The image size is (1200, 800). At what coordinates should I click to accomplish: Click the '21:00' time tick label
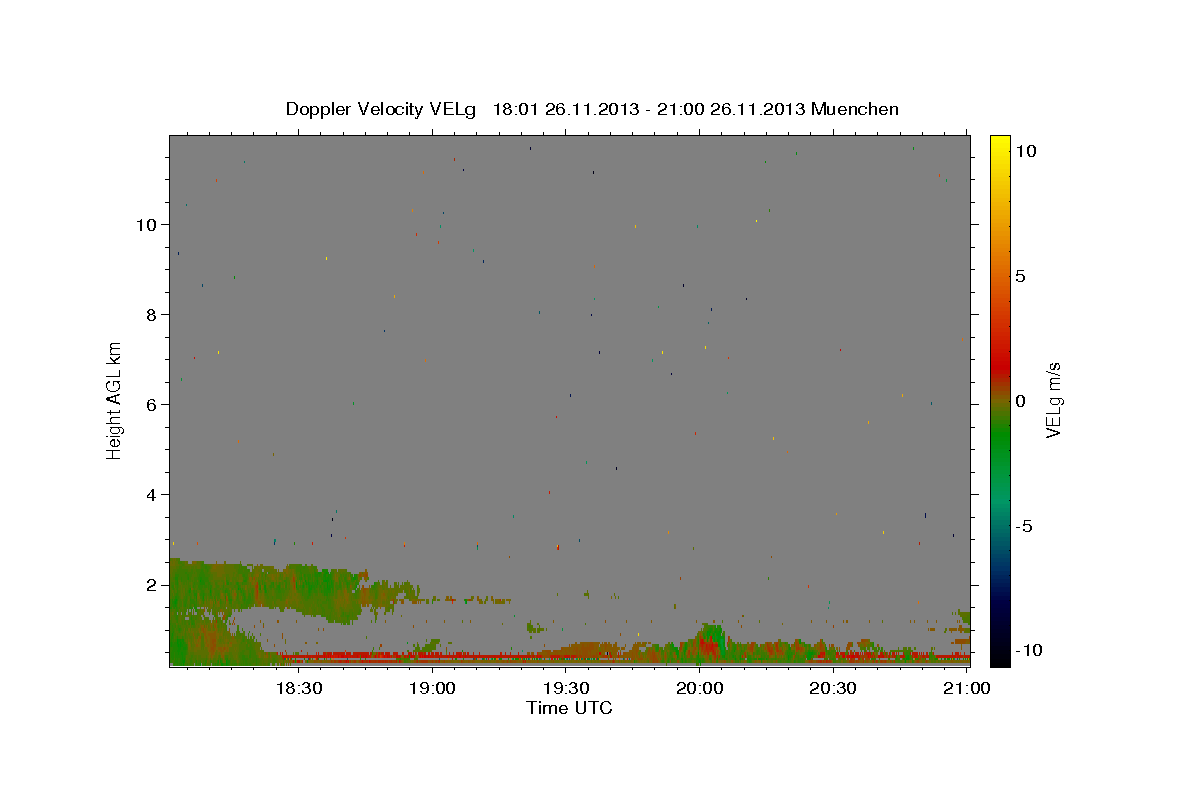(x=967, y=688)
